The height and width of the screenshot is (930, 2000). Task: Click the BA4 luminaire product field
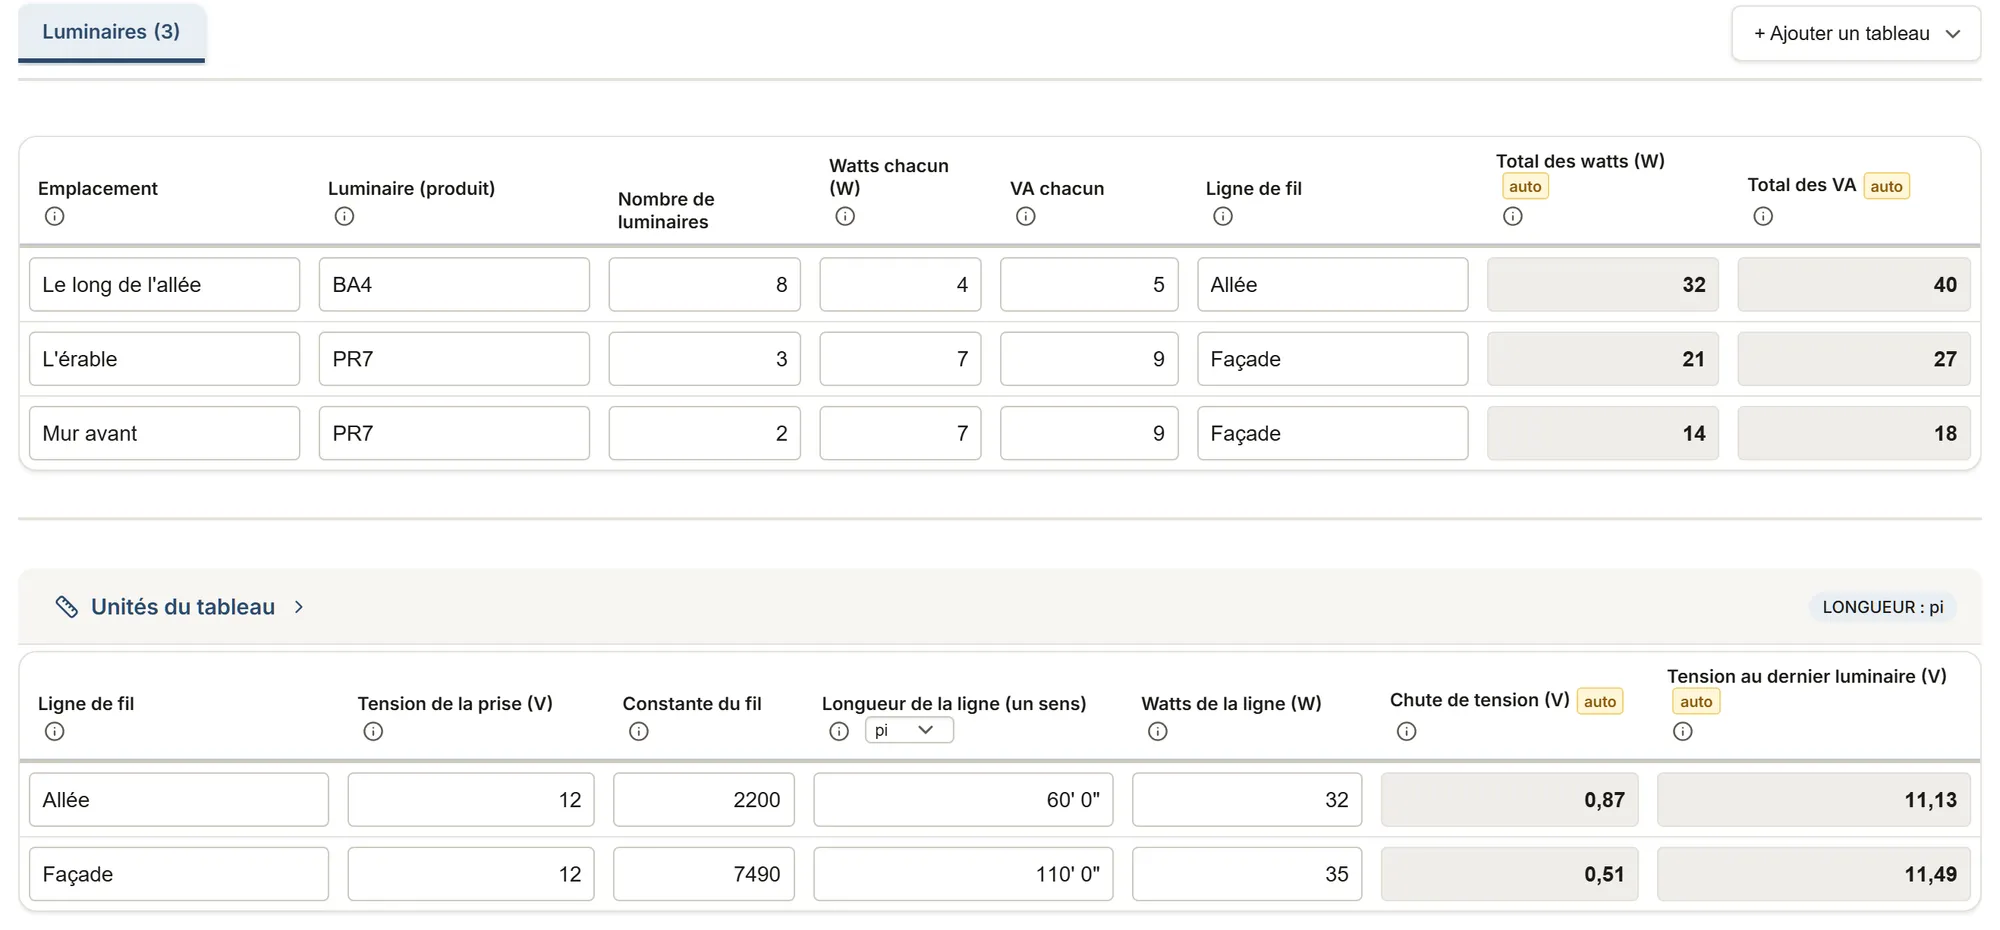[x=454, y=285]
